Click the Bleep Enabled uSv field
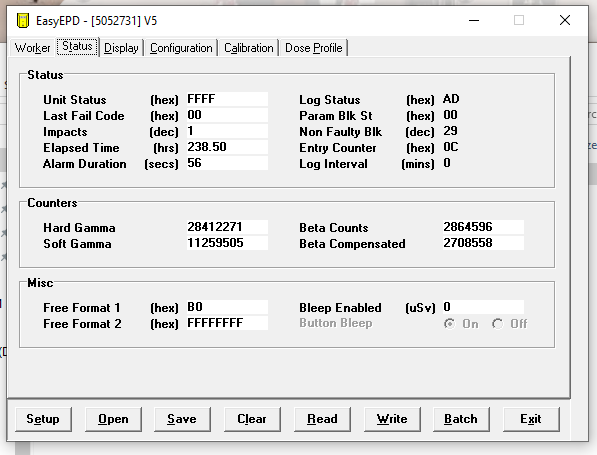Image resolution: width=597 pixels, height=455 pixels. (483, 307)
